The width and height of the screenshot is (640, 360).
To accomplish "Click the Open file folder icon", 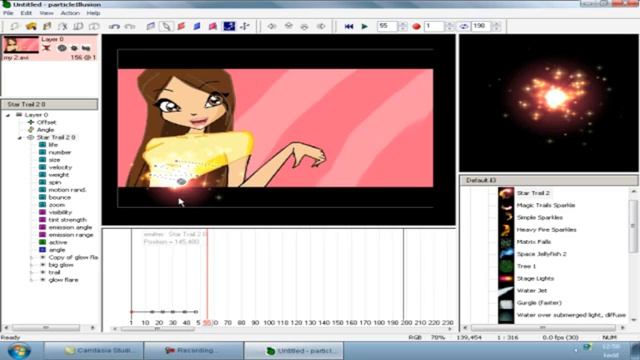I will [31, 27].
